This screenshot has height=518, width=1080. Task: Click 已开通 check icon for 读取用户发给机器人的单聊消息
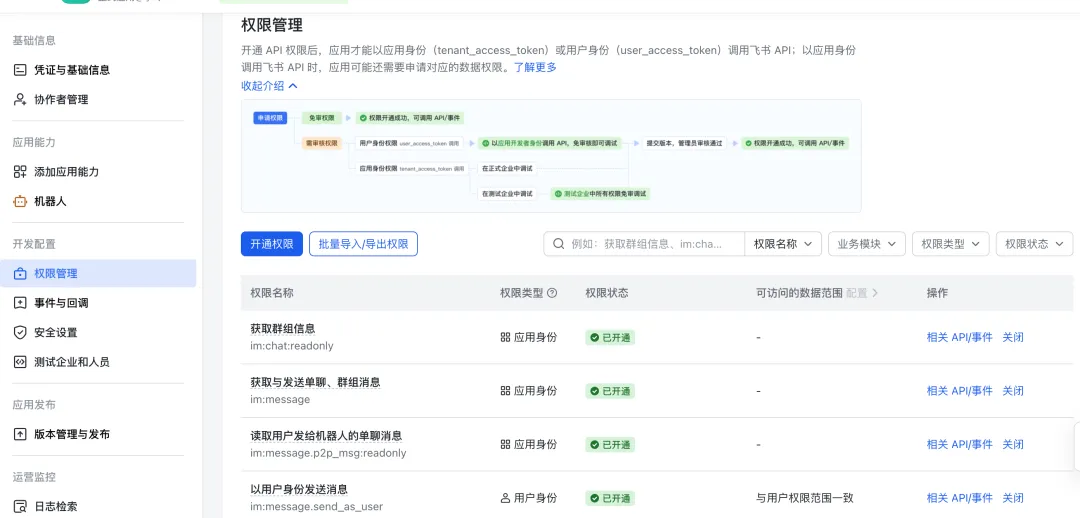tap(594, 445)
